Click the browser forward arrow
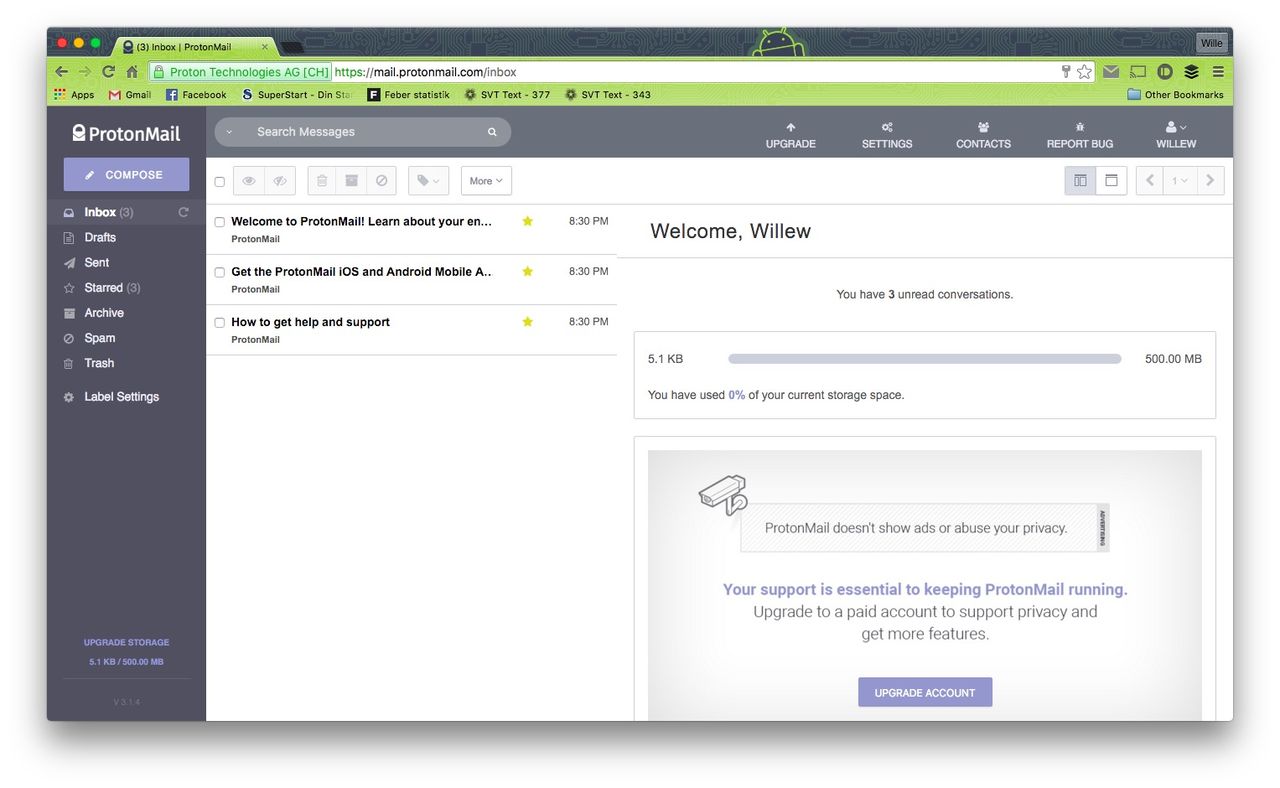1280x788 pixels. point(85,72)
